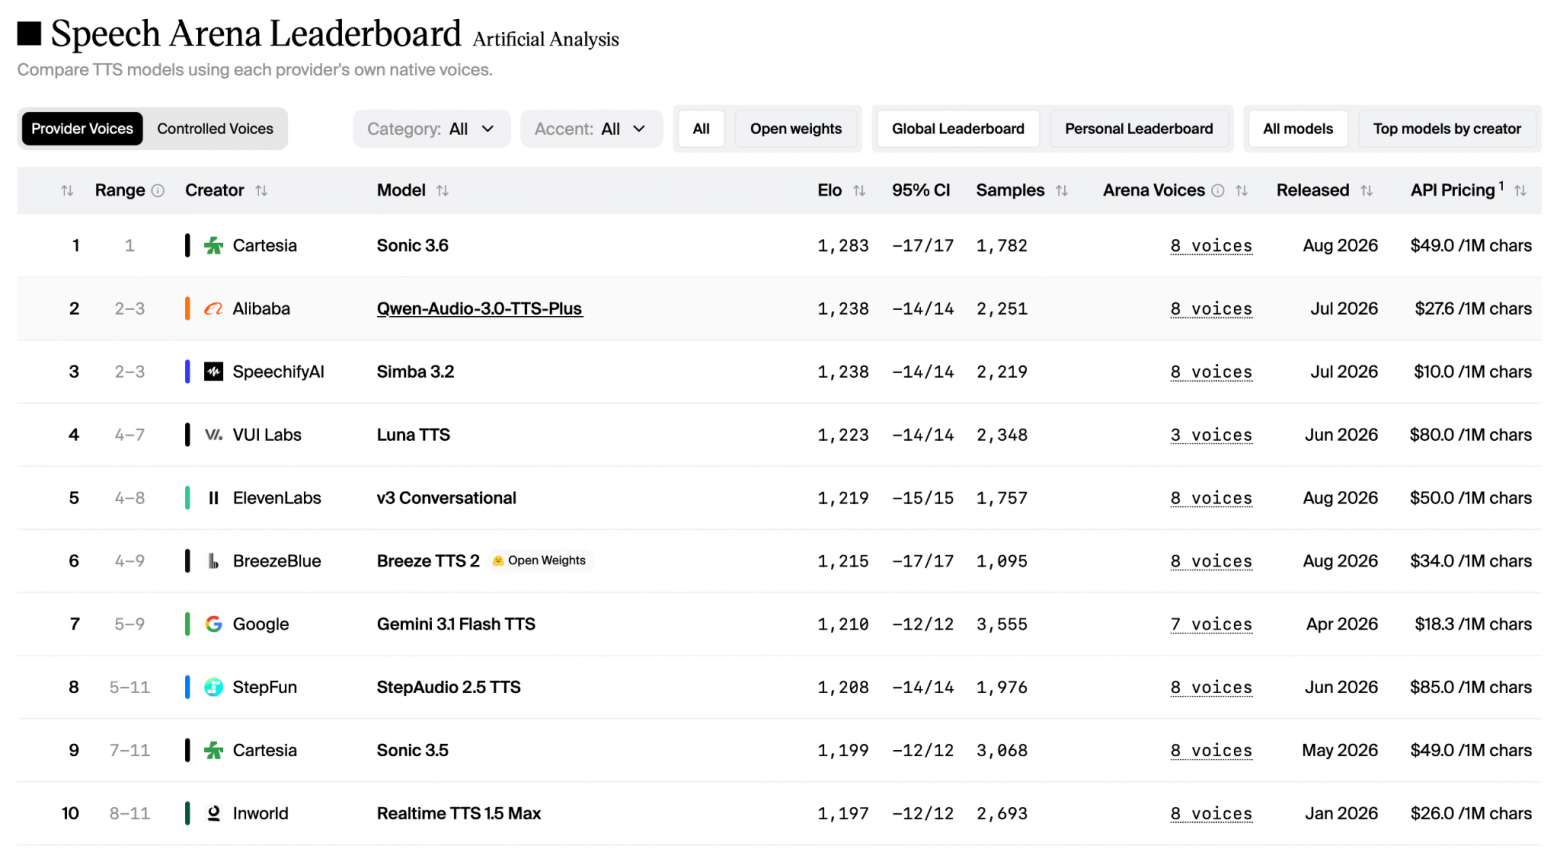Viewport: 1560px width, 849px height.
Task: Click Cartesia logo in Sonic 3.5 row
Action: coord(214,750)
